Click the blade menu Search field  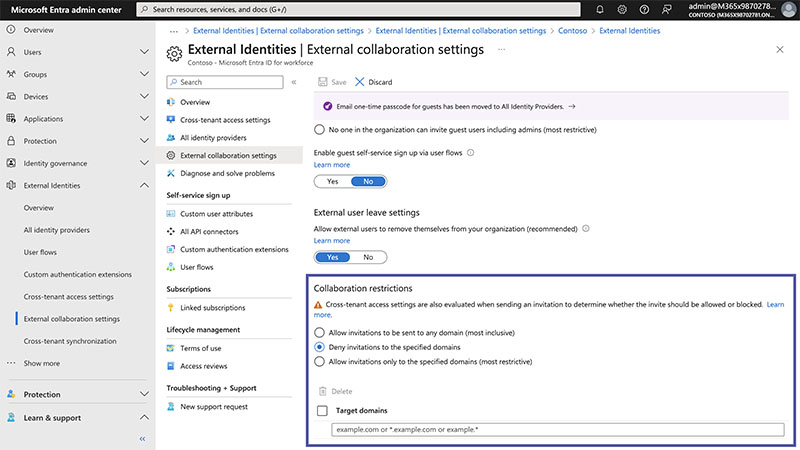point(225,82)
